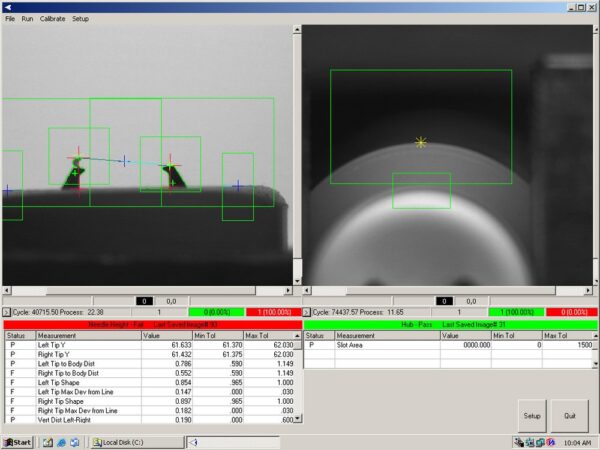Click the yellow star marker on the hub image

421,142
